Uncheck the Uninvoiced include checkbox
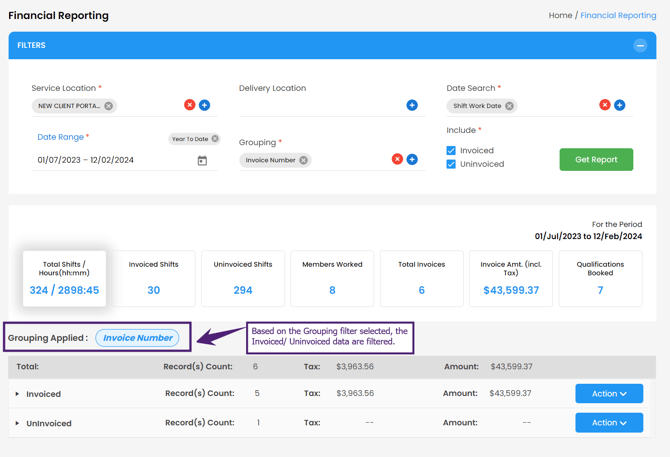The height and width of the screenshot is (457, 670). point(451,164)
